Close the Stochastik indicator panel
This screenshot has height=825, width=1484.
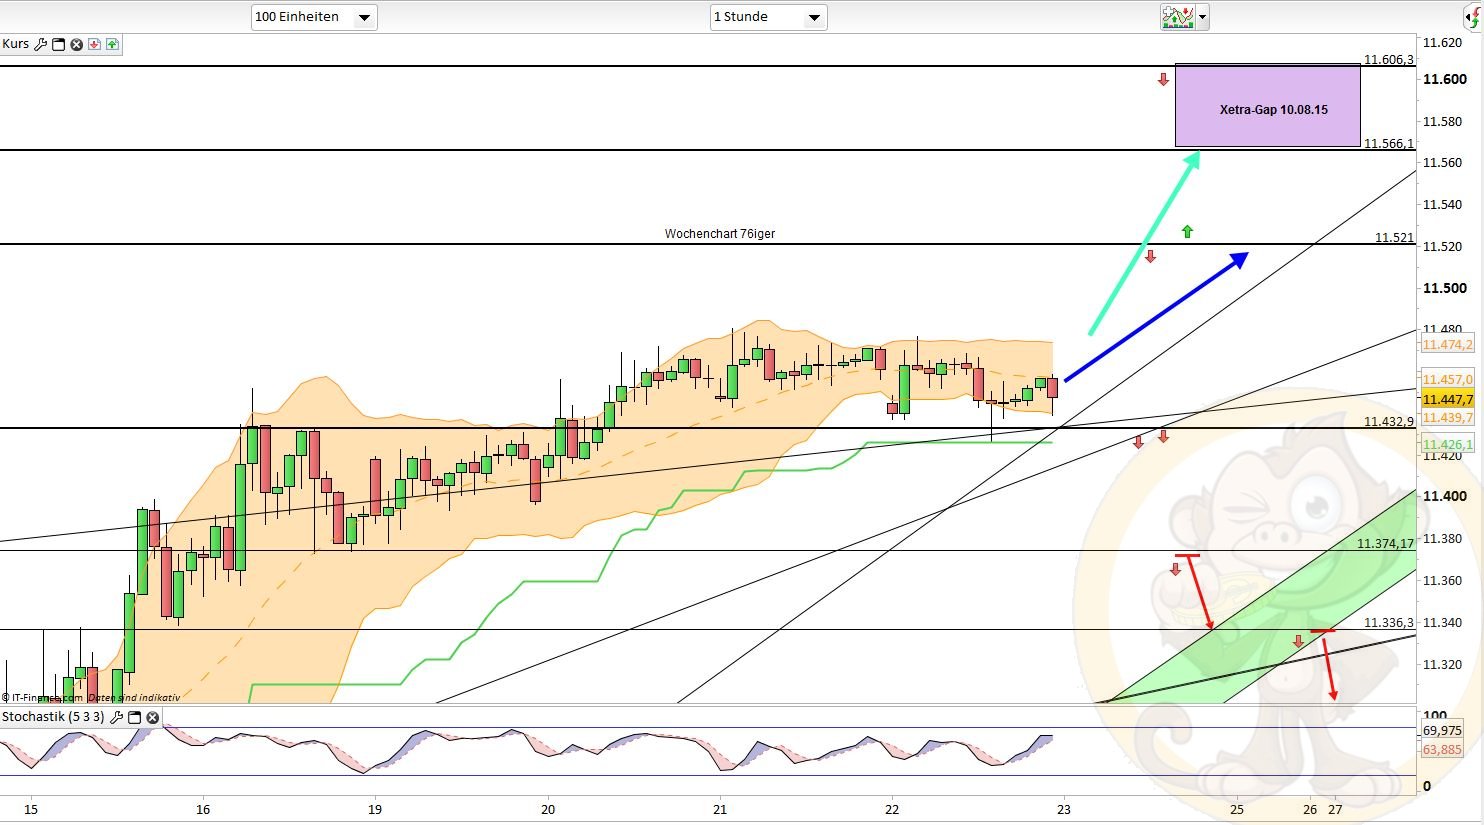tap(153, 717)
